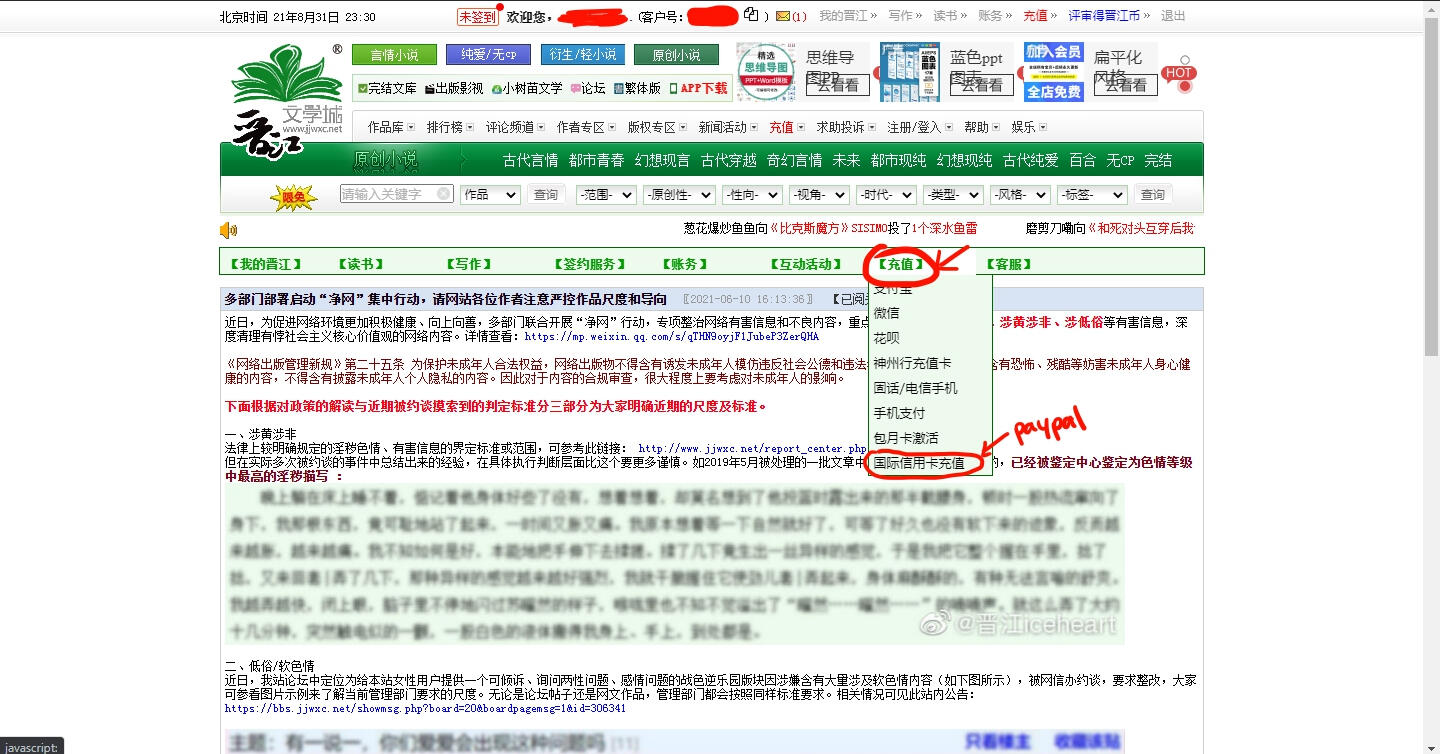Open APP下载 with the phone icon
Viewport: 1440px width, 754px height.
(698, 88)
